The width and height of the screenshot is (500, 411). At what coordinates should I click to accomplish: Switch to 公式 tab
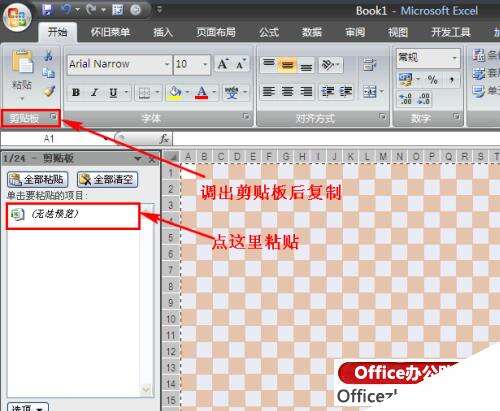point(269,32)
